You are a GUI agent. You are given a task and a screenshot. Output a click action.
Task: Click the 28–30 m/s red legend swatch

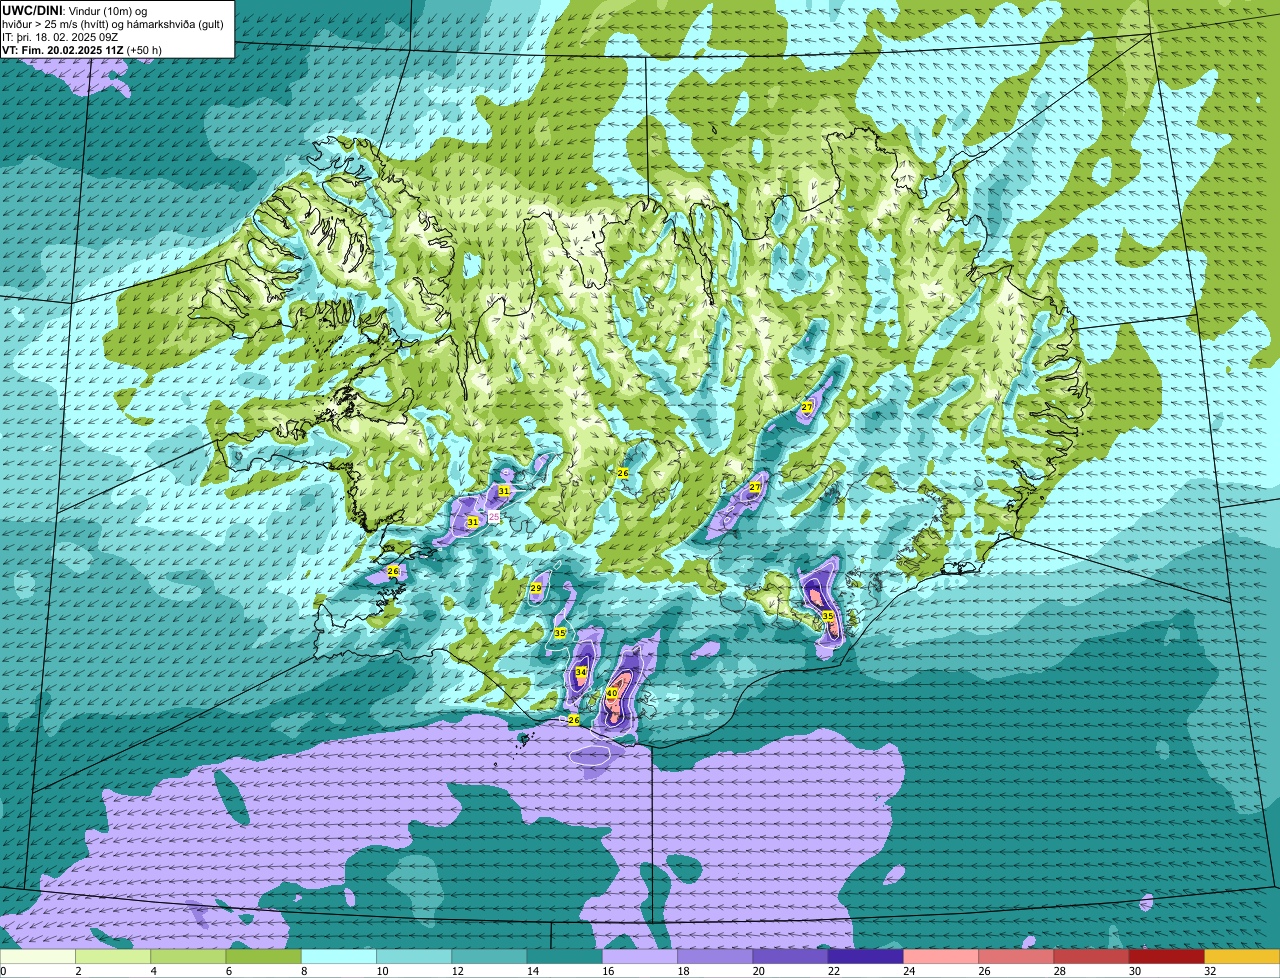pyautogui.click(x=1091, y=957)
